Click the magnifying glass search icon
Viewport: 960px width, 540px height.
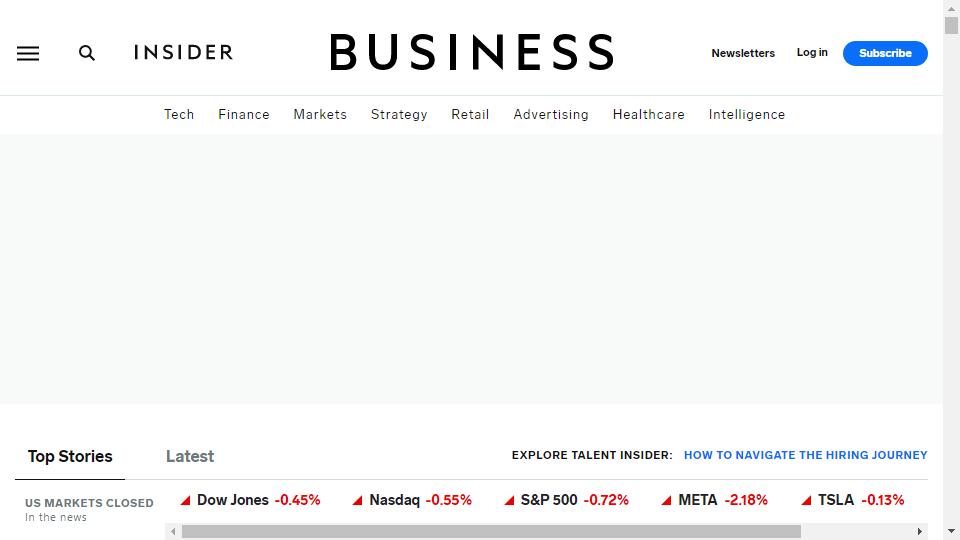pos(87,53)
